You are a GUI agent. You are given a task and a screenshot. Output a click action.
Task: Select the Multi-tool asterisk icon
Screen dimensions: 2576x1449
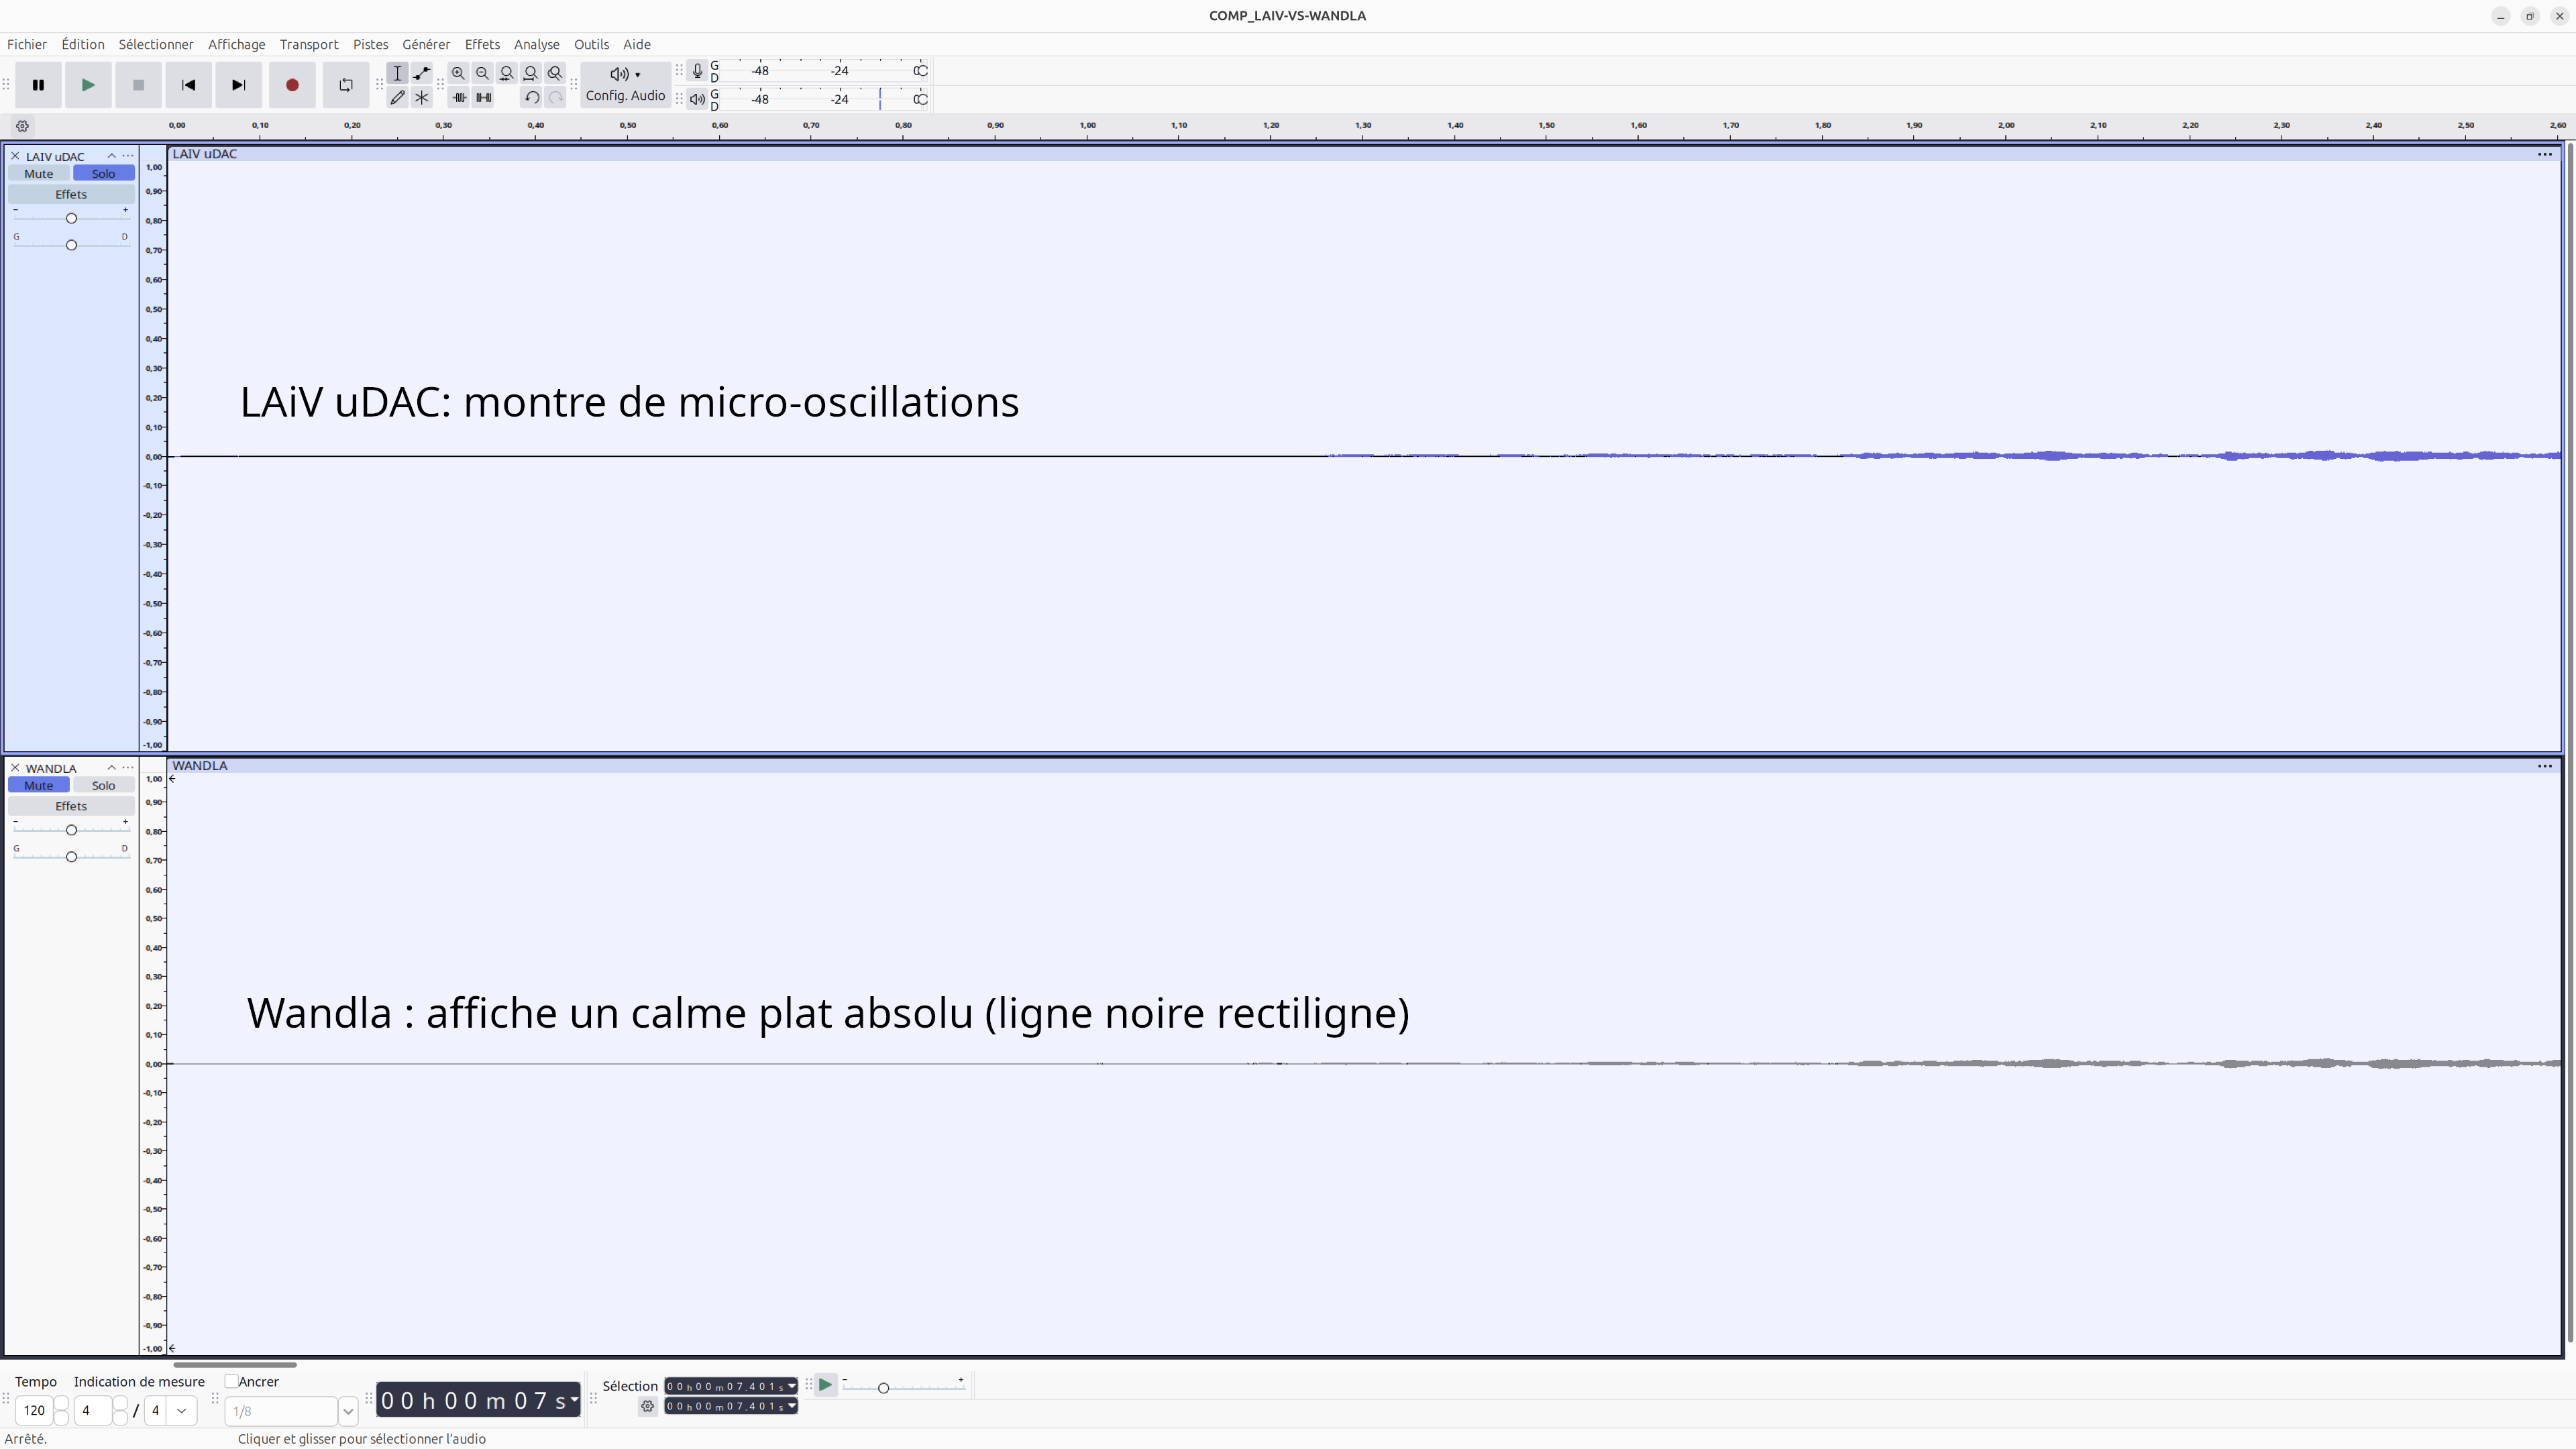pyautogui.click(x=422, y=97)
